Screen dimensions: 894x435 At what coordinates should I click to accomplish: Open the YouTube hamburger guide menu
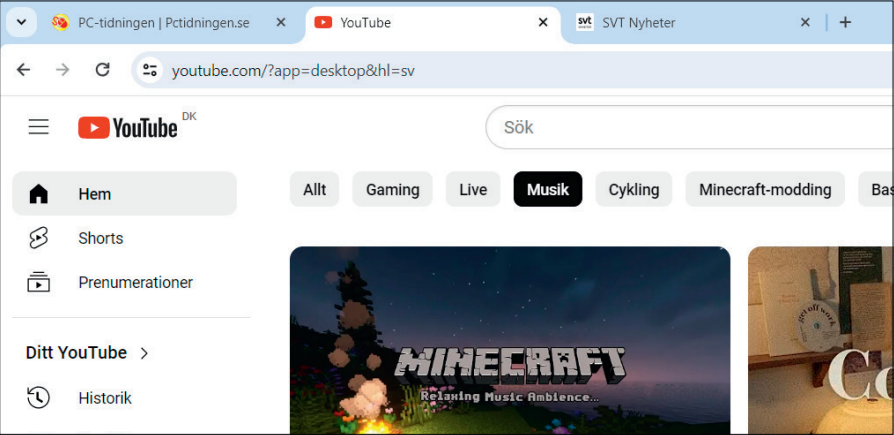click(x=39, y=127)
